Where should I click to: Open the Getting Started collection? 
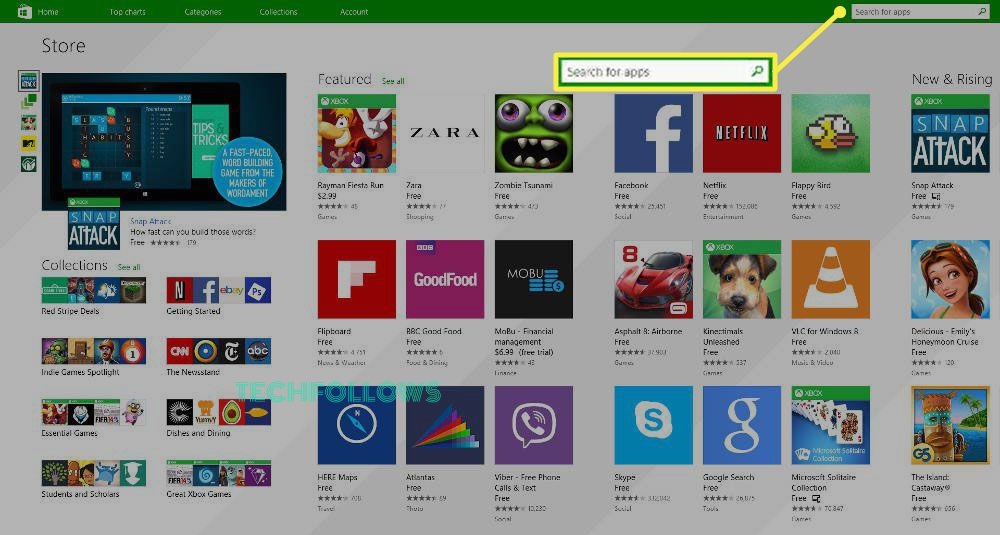(x=219, y=290)
